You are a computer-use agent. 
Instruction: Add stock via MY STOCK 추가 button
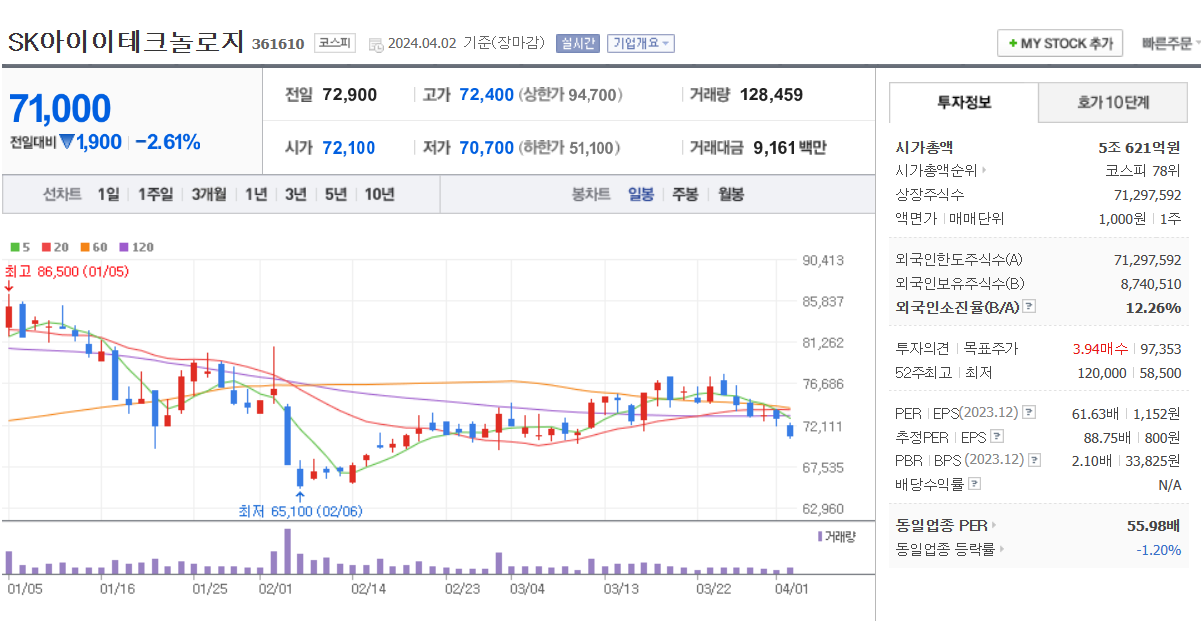[x=1060, y=44]
